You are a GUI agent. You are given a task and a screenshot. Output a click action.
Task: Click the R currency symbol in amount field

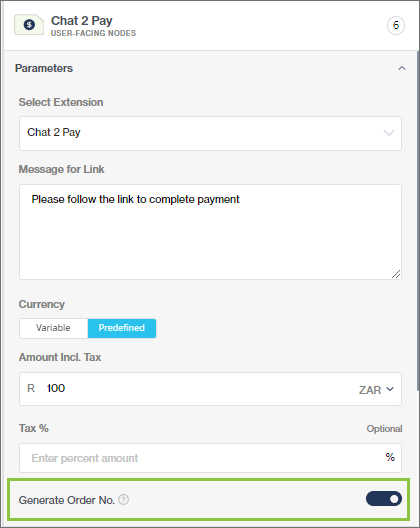click(x=31, y=388)
